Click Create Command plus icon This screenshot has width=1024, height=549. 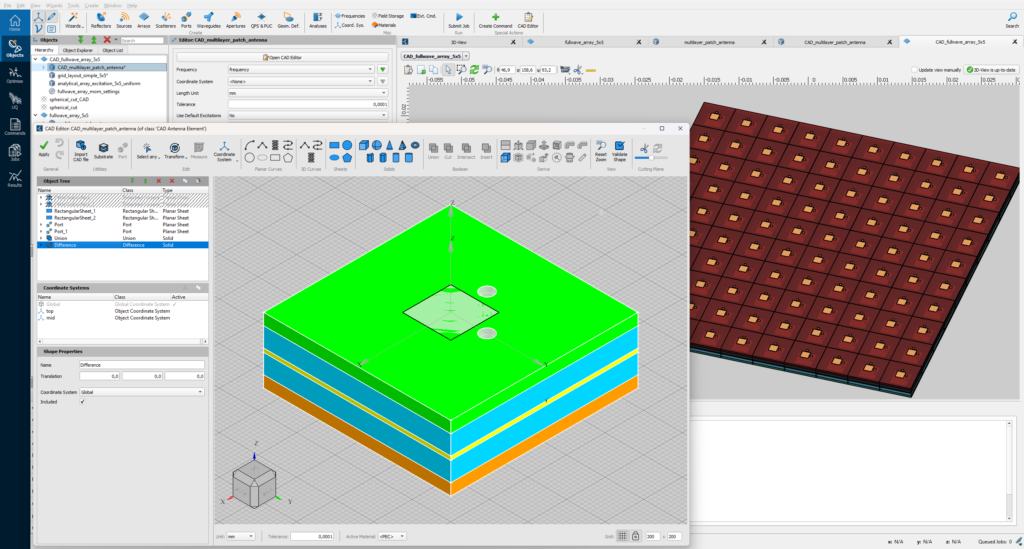(x=495, y=20)
